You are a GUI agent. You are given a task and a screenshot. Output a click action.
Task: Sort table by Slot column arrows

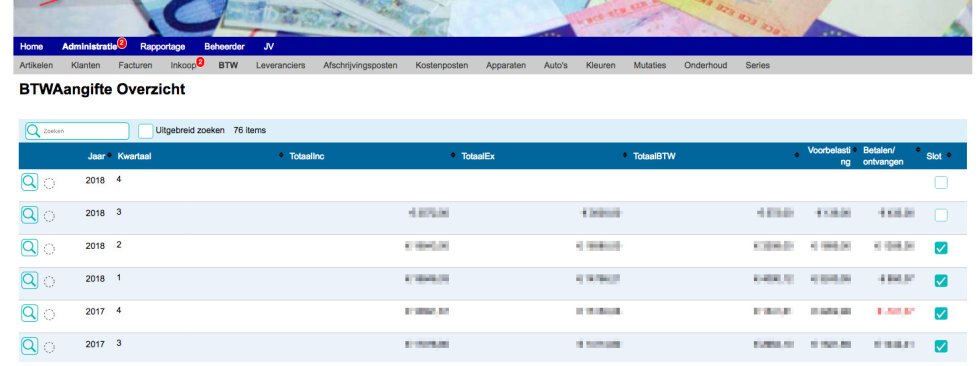coord(948,155)
